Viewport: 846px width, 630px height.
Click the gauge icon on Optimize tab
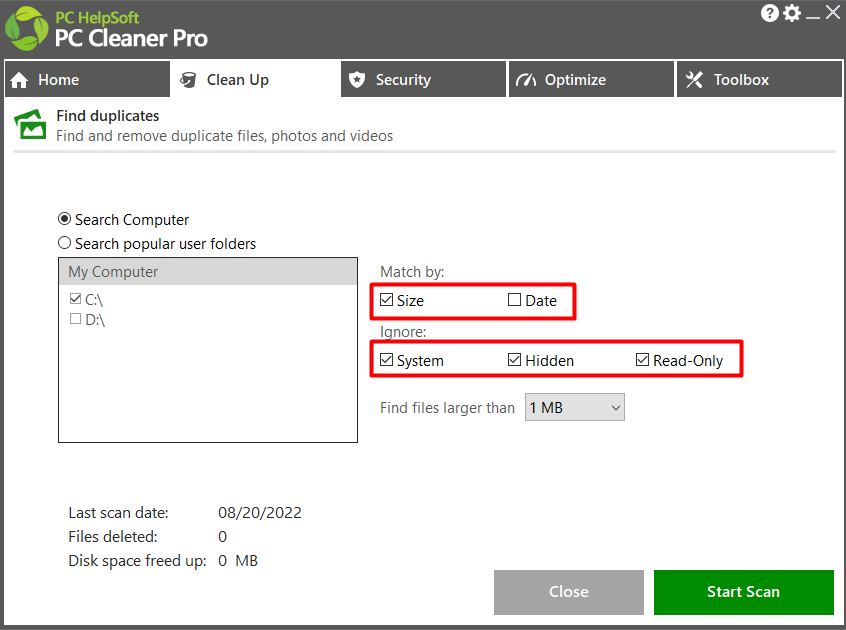point(526,80)
